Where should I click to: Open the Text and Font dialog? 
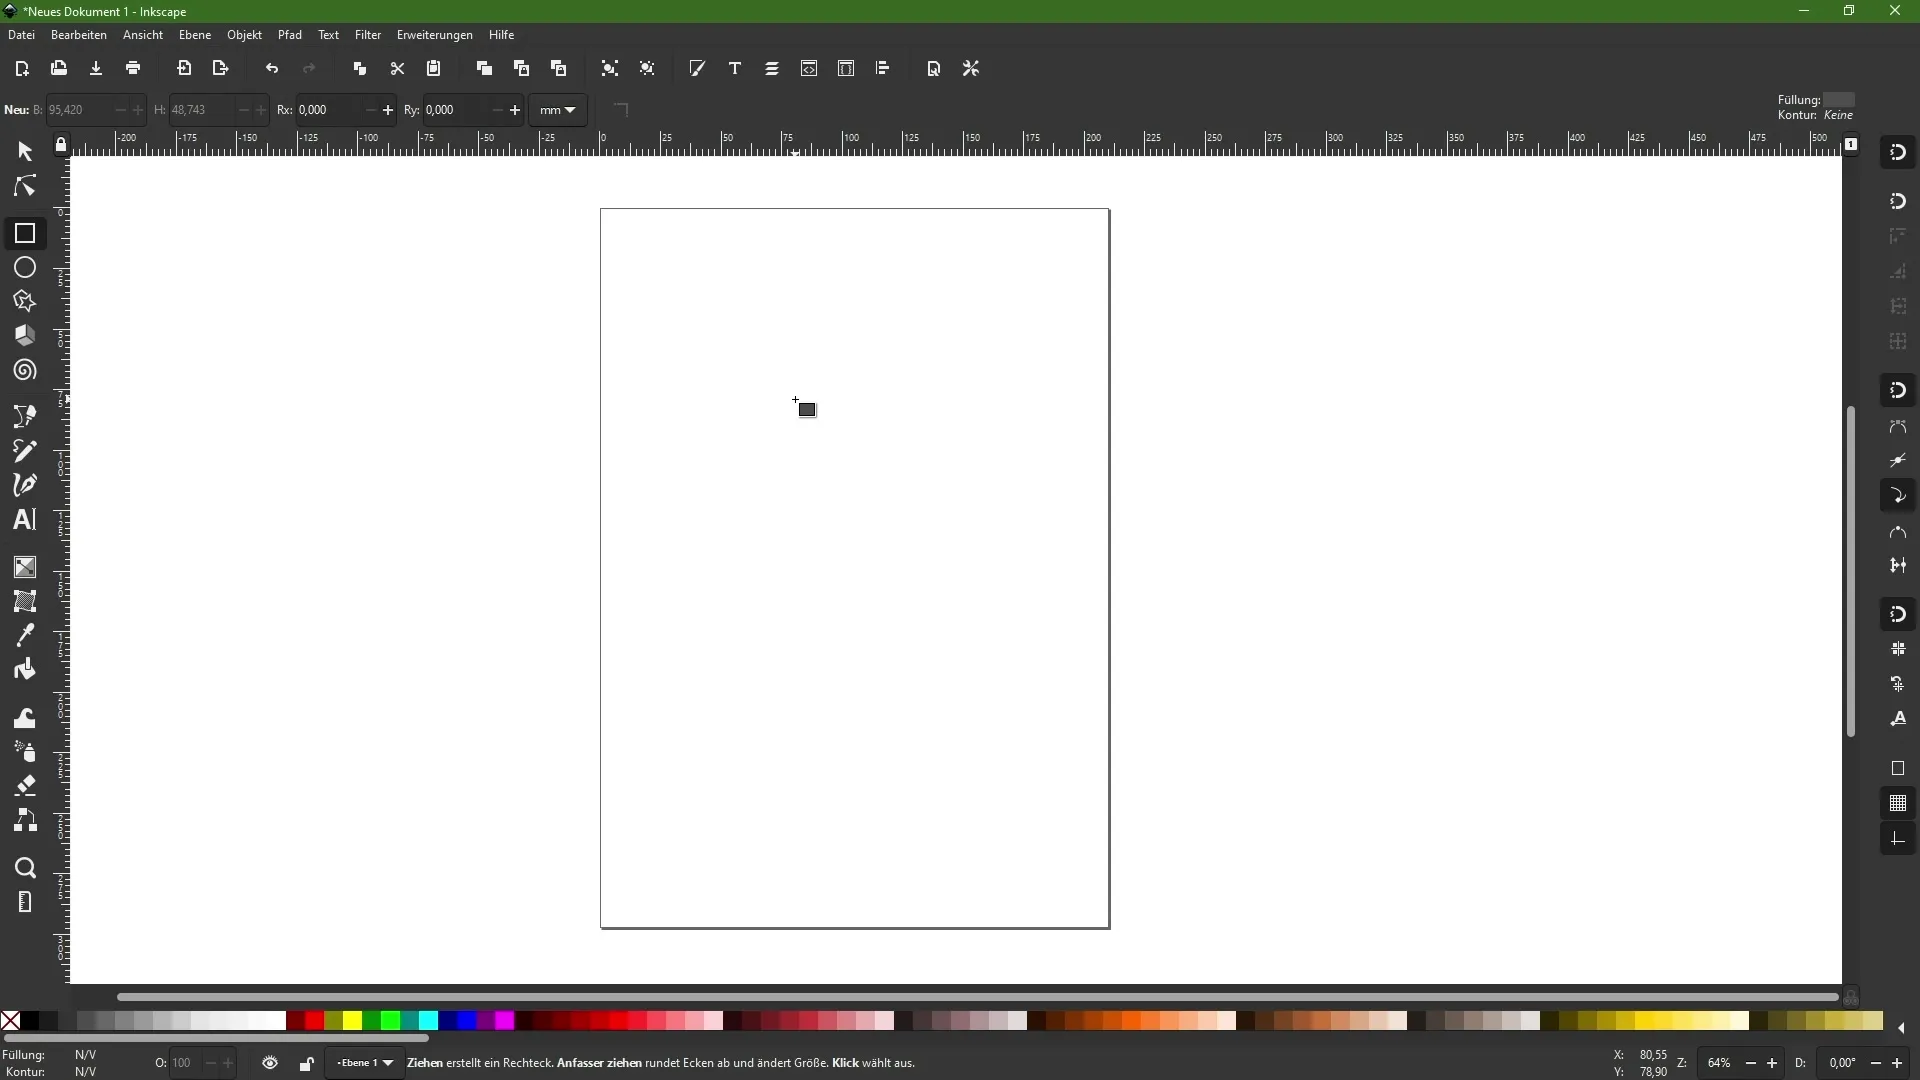(x=735, y=69)
